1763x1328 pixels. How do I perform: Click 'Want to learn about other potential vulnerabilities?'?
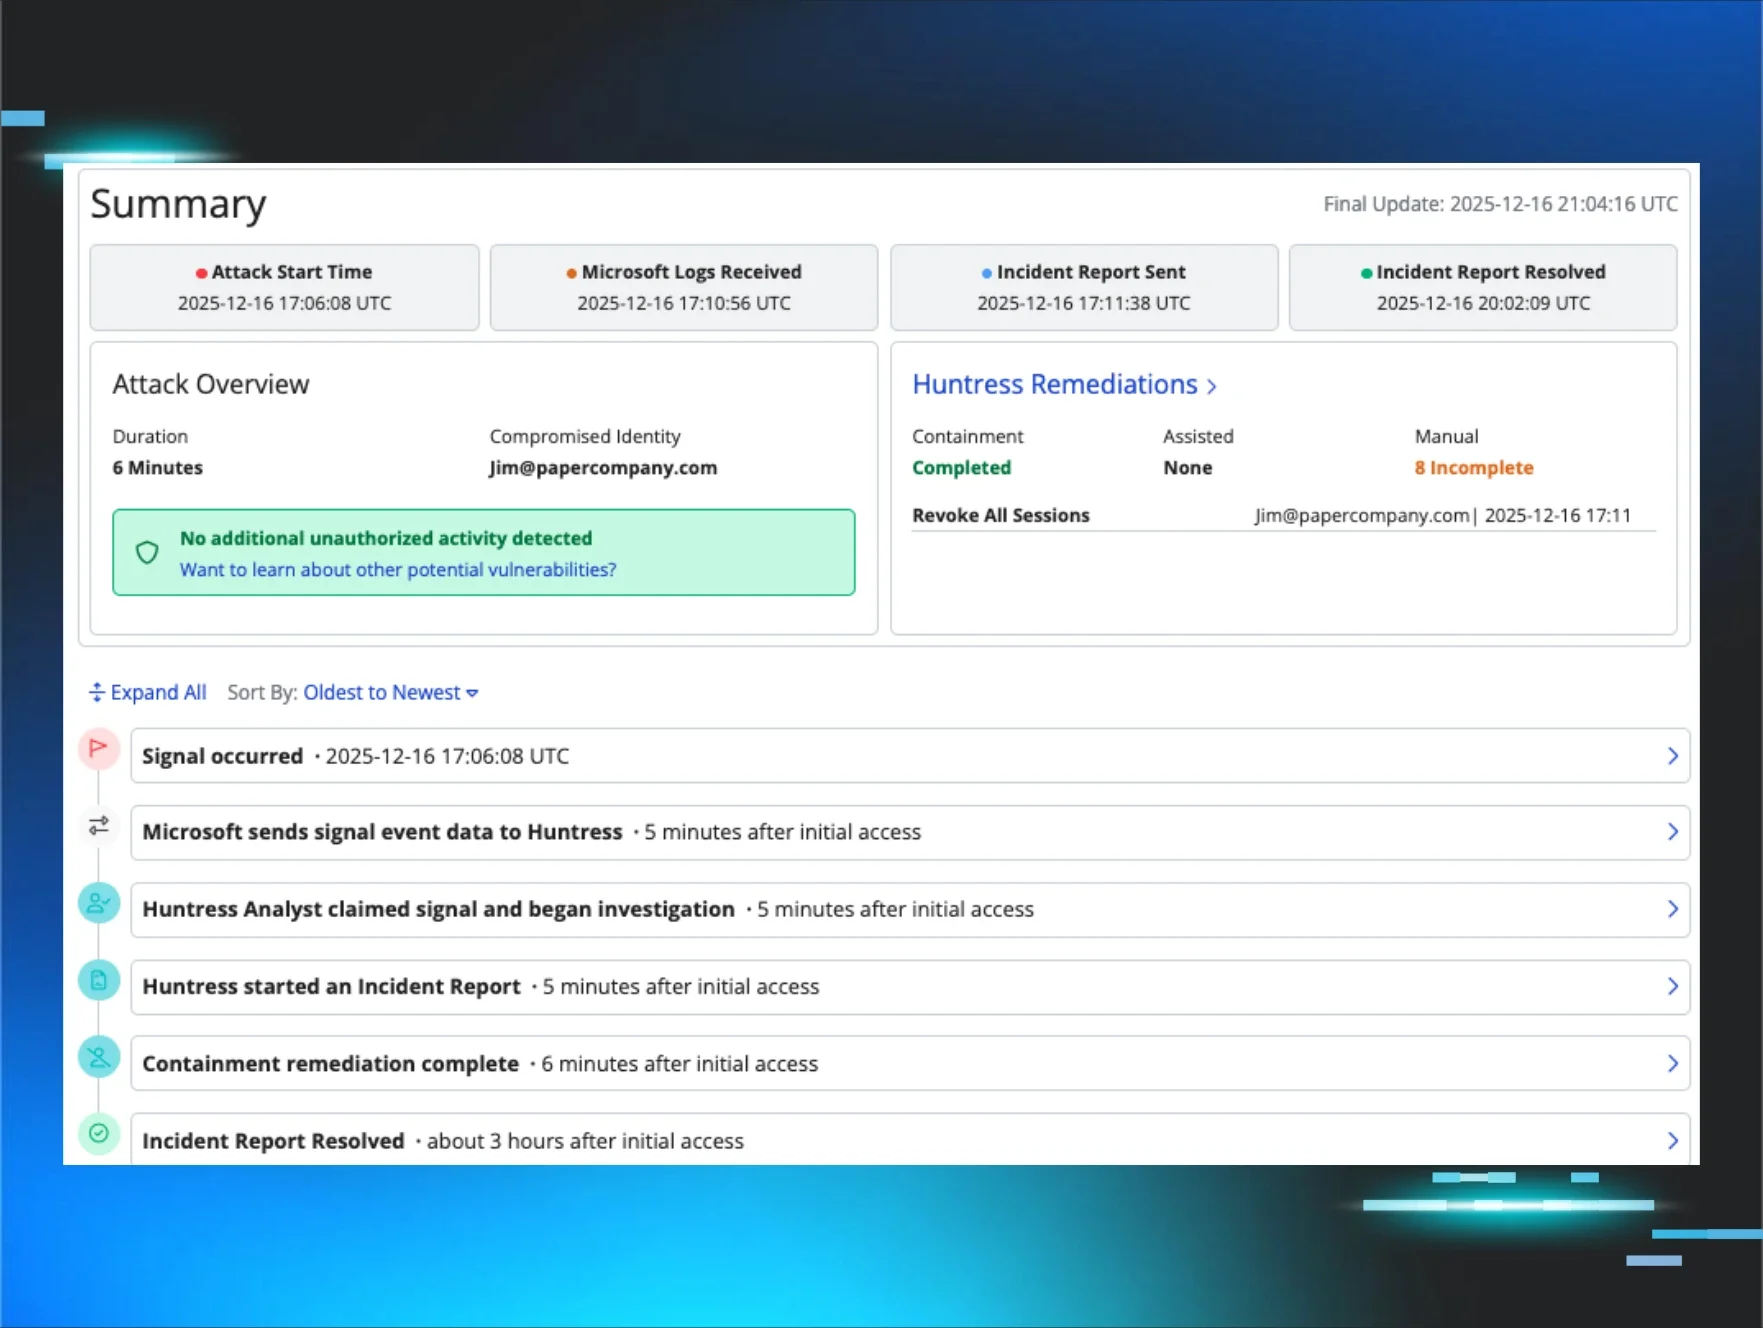pos(398,570)
